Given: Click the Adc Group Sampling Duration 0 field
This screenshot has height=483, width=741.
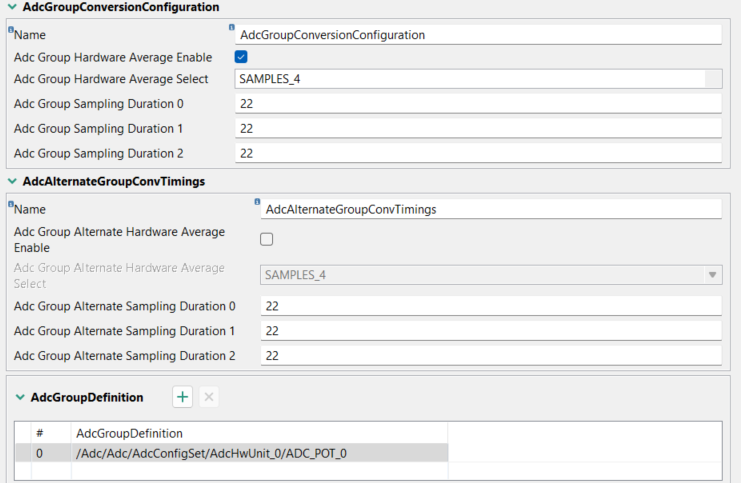Looking at the screenshot, I should tap(478, 104).
